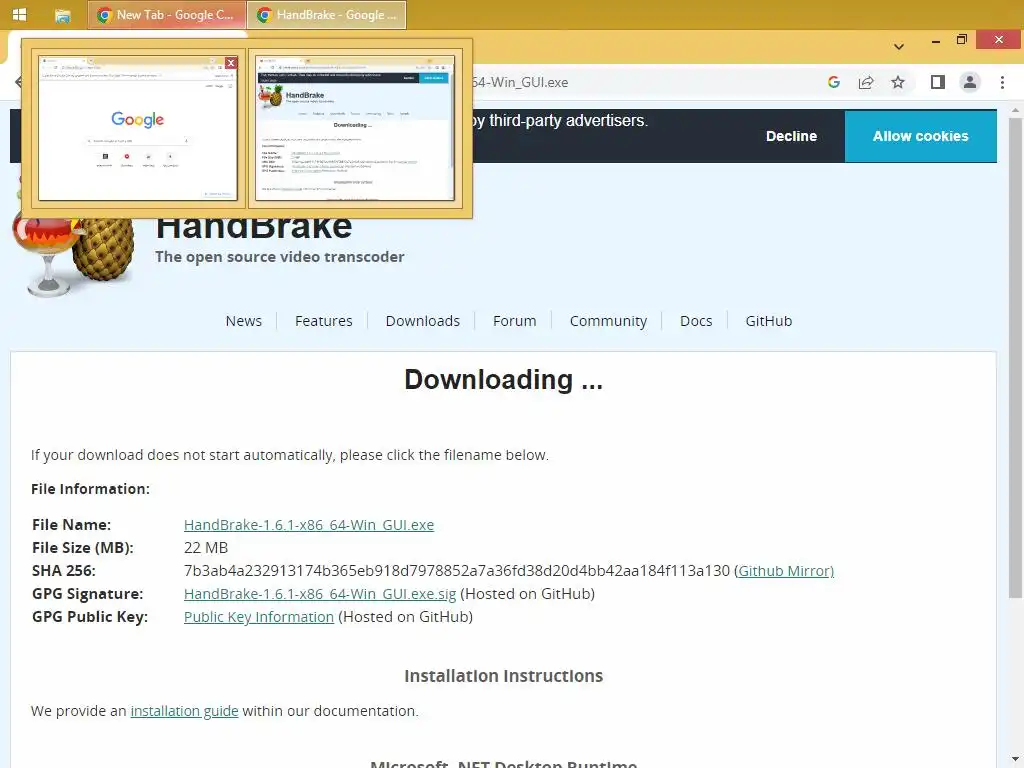Click the HandBrake-1.6.1-x86_64-Win_GUI.exe.sig signature link
1024x768 pixels.
[320, 594]
